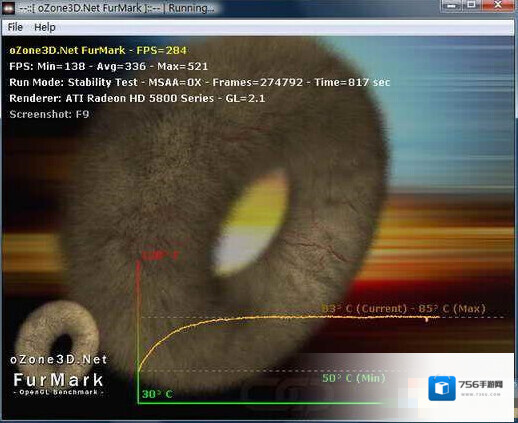Click the 'oZone3D.Net FurMark - FPS=284' line
This screenshot has width=518, height=423.
click(98, 50)
